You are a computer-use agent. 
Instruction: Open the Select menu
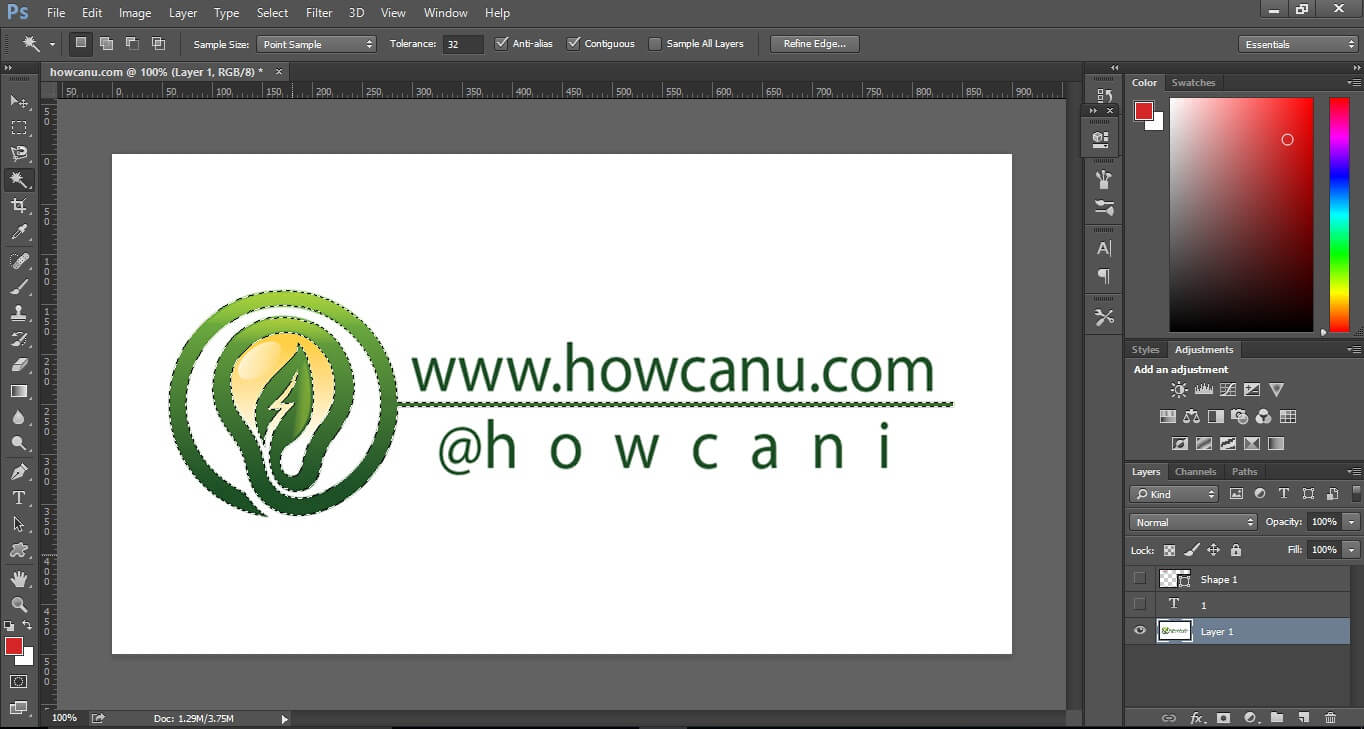click(272, 13)
